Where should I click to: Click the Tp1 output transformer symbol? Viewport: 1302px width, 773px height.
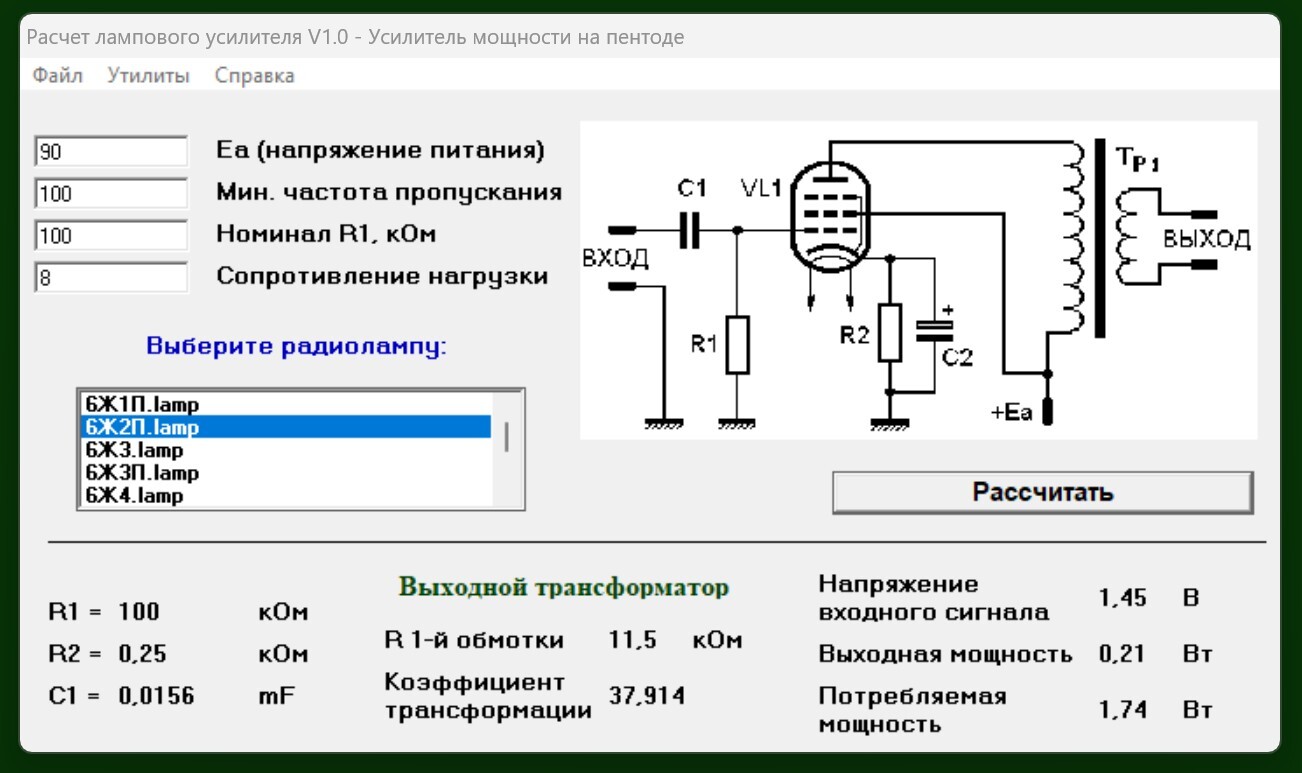pyautogui.click(x=1100, y=240)
